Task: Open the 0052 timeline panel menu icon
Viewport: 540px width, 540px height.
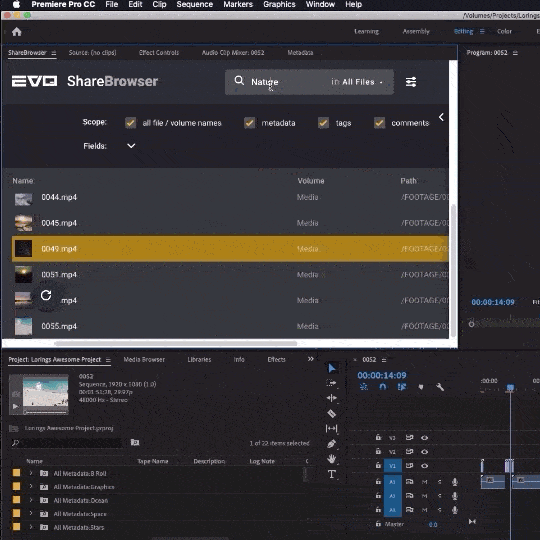Action: coord(384,360)
